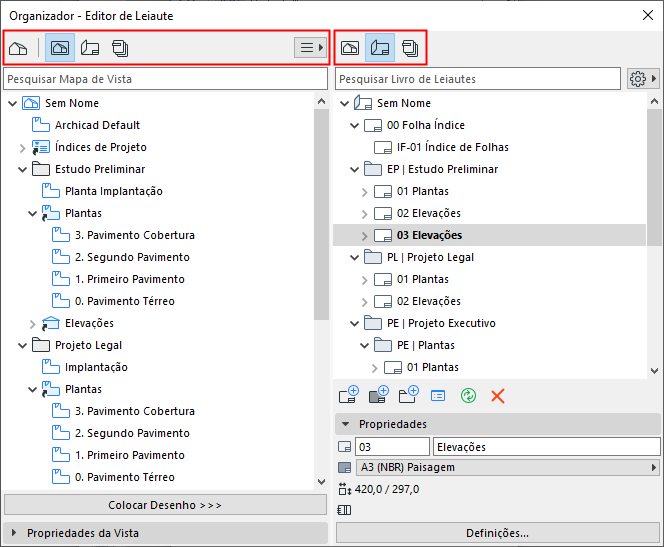
Task: Select 0. Pavimento Térreo under Estudo Preliminar
Action: [124, 301]
